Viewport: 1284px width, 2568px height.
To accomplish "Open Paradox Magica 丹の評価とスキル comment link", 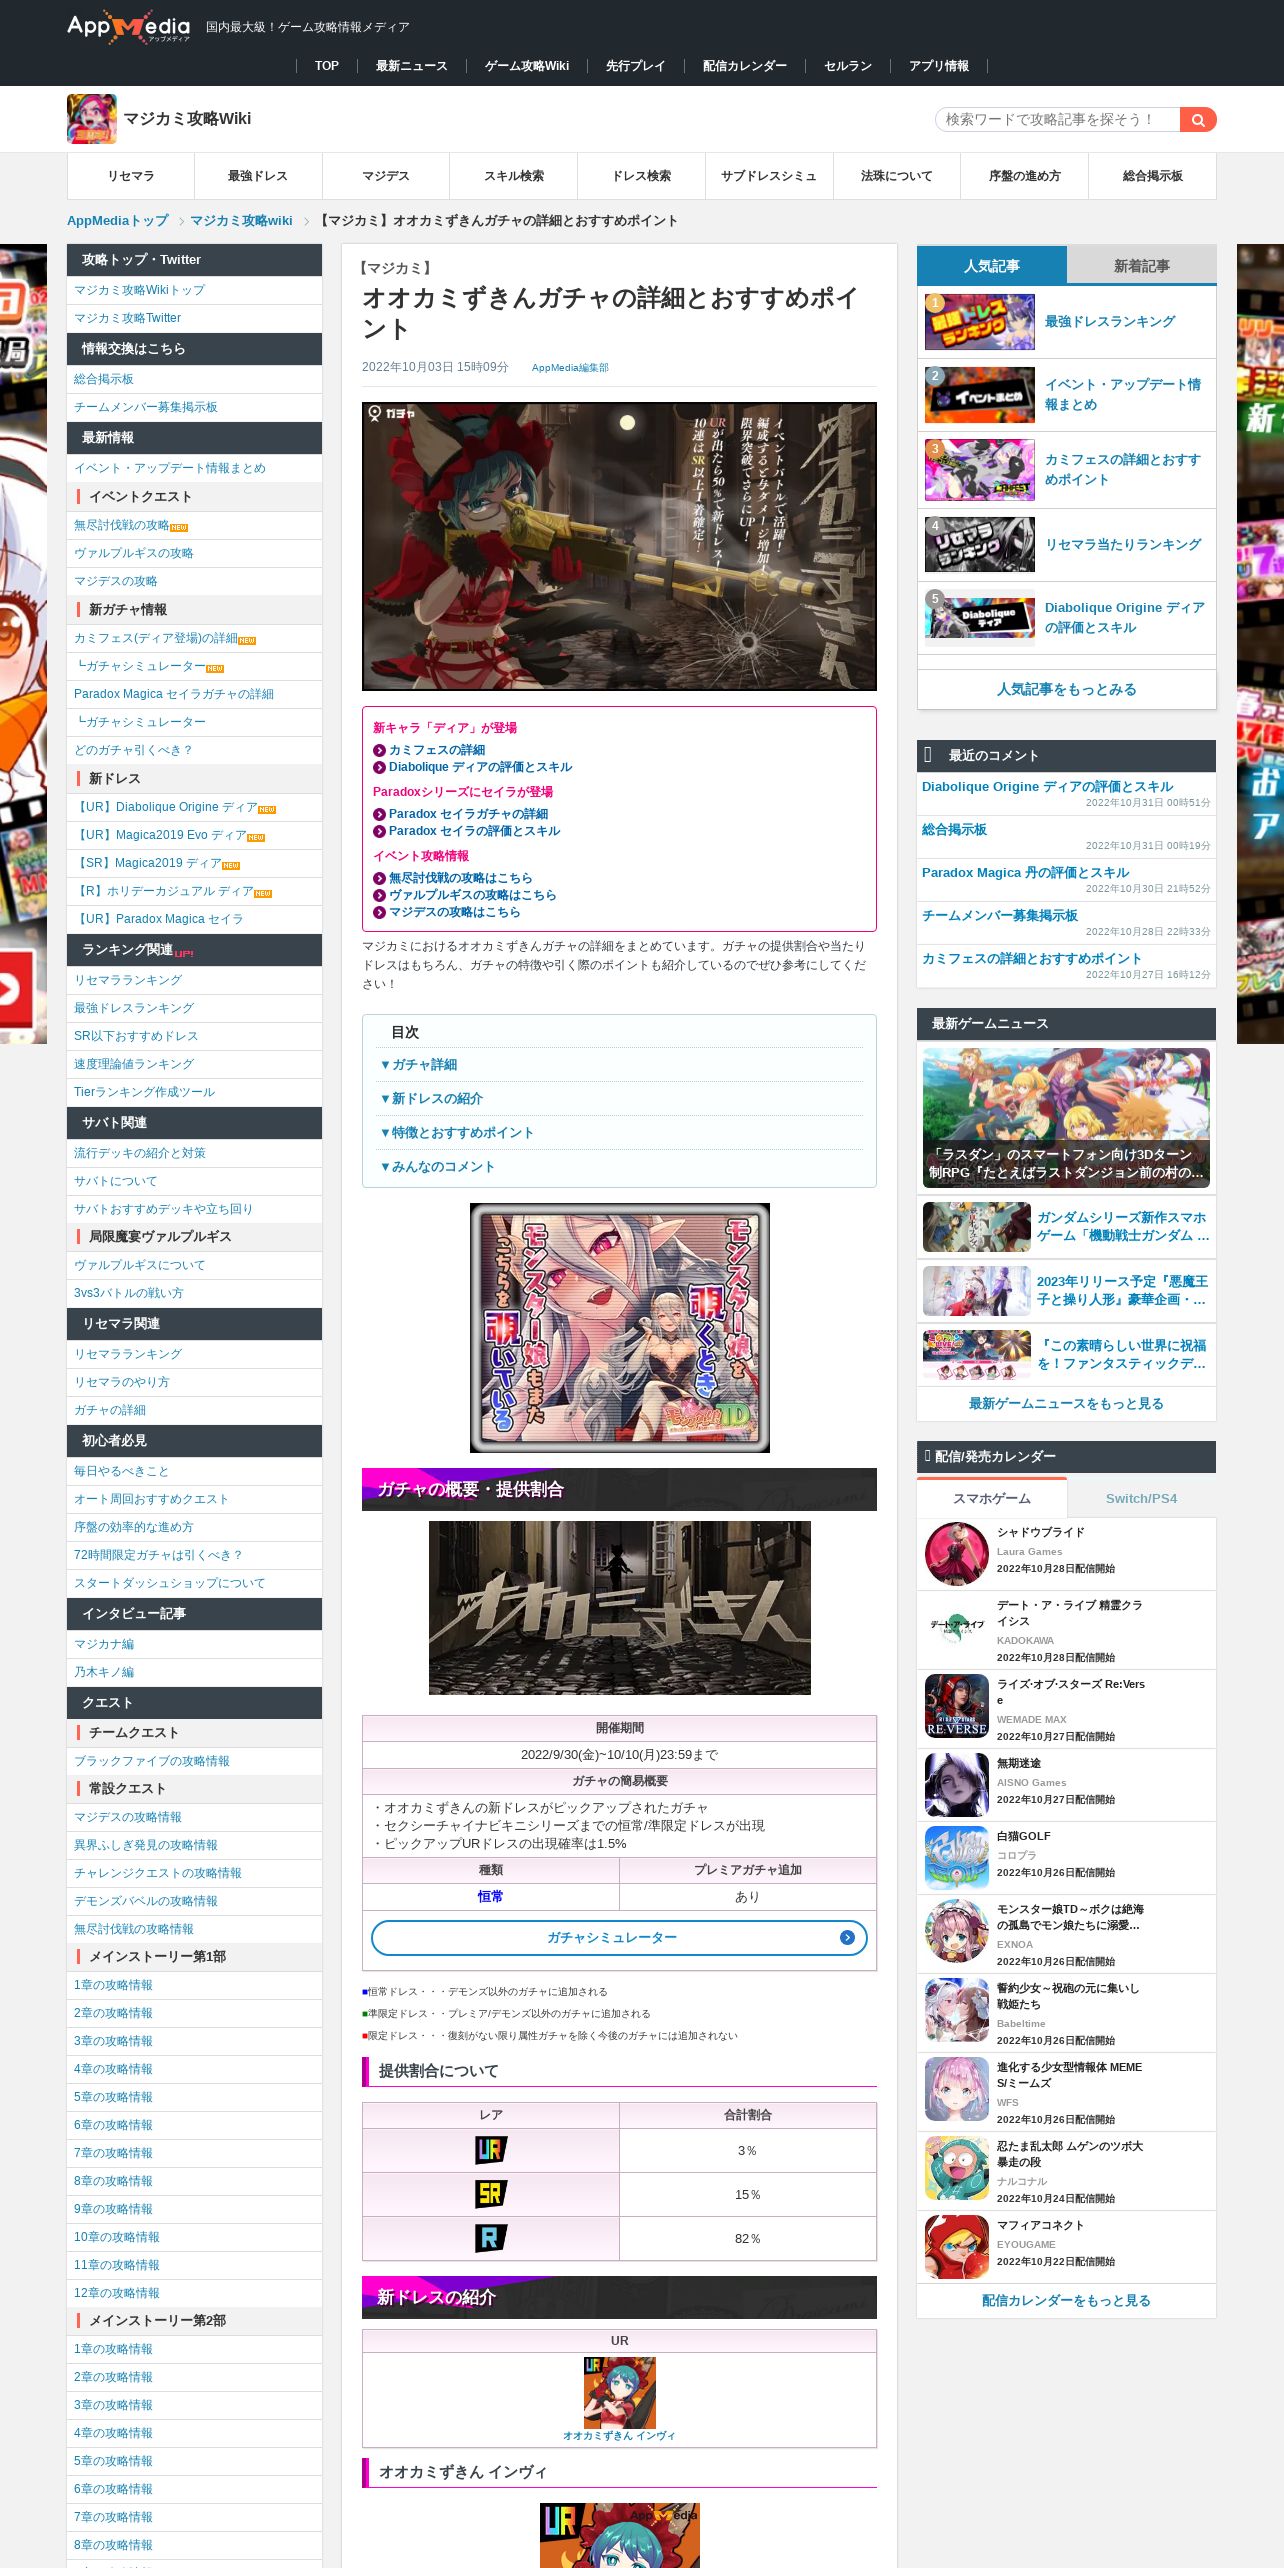I will [1025, 873].
